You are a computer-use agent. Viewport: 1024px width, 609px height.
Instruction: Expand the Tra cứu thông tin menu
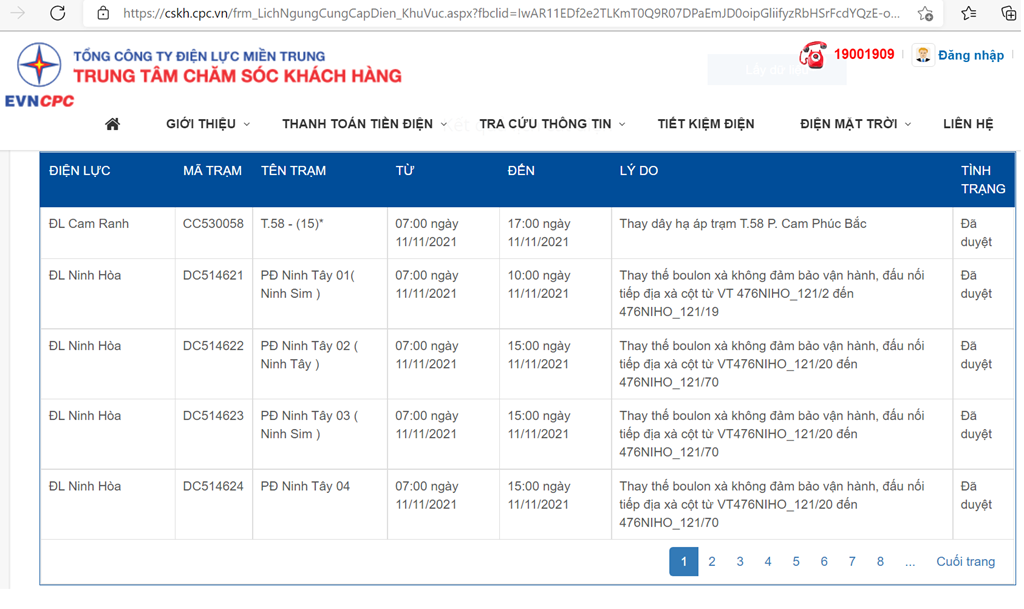pos(552,124)
